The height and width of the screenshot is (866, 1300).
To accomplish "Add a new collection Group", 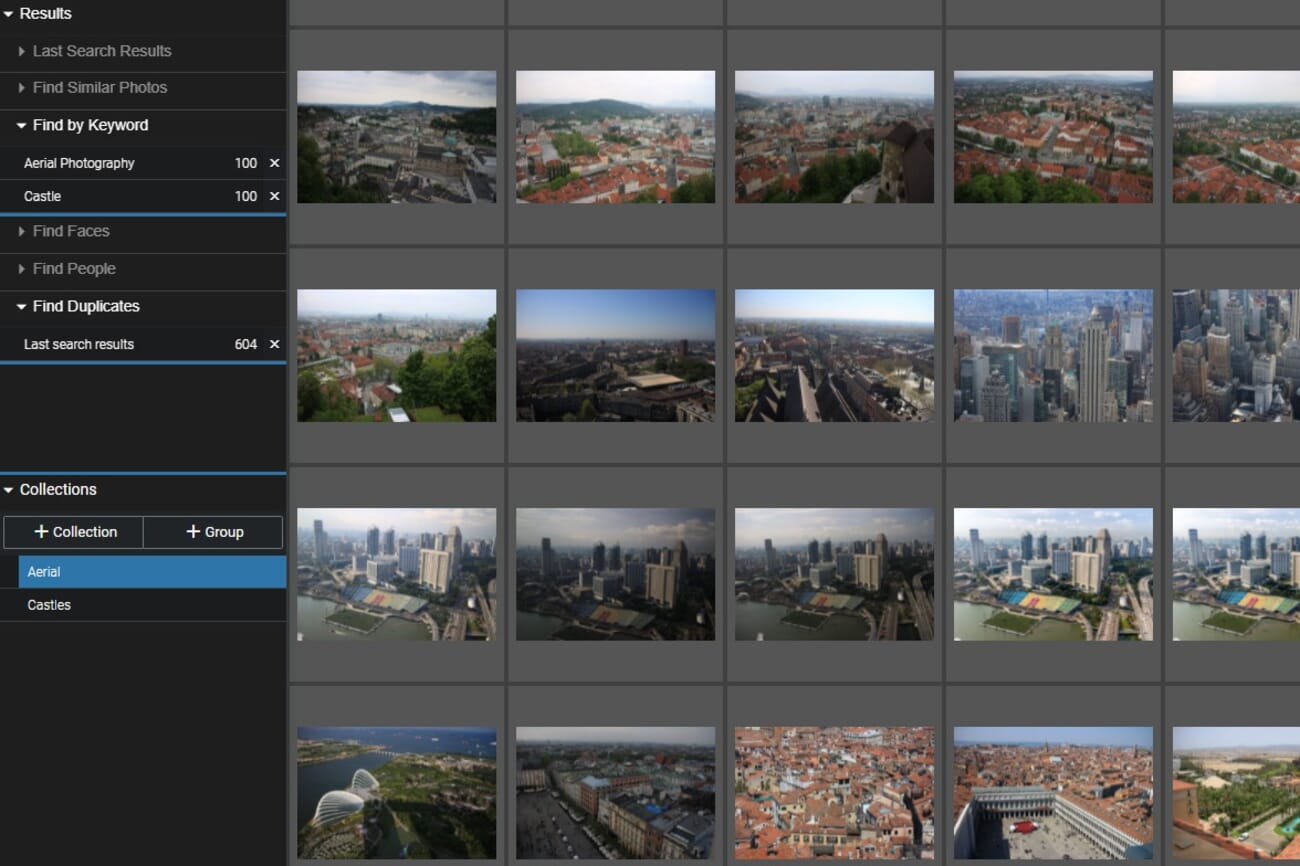I will pyautogui.click(x=213, y=532).
